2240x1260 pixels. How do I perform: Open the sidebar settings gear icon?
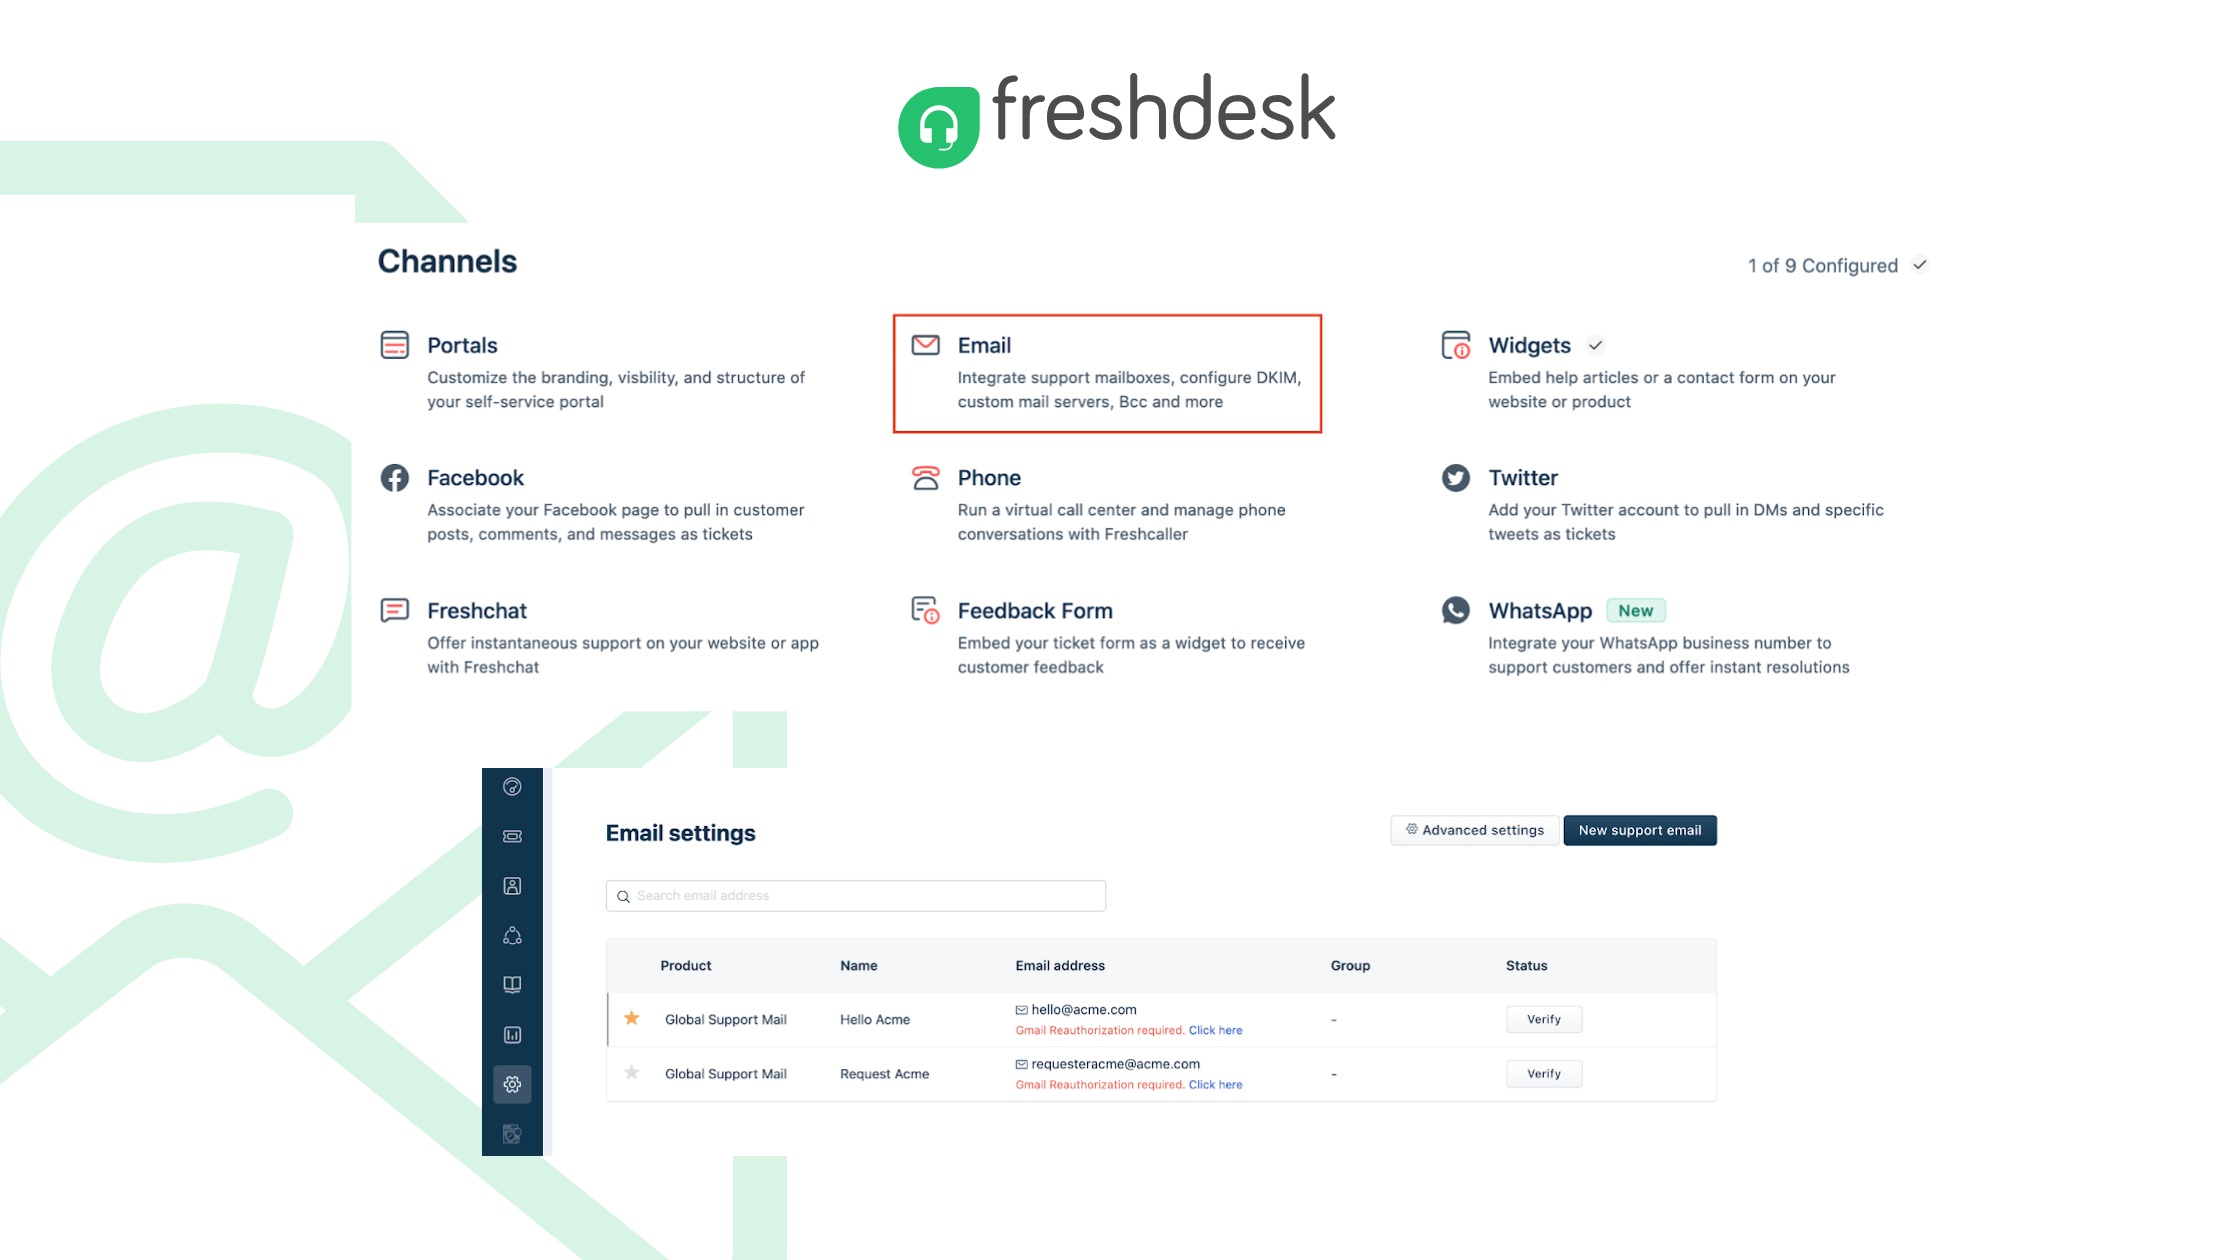pos(512,1085)
